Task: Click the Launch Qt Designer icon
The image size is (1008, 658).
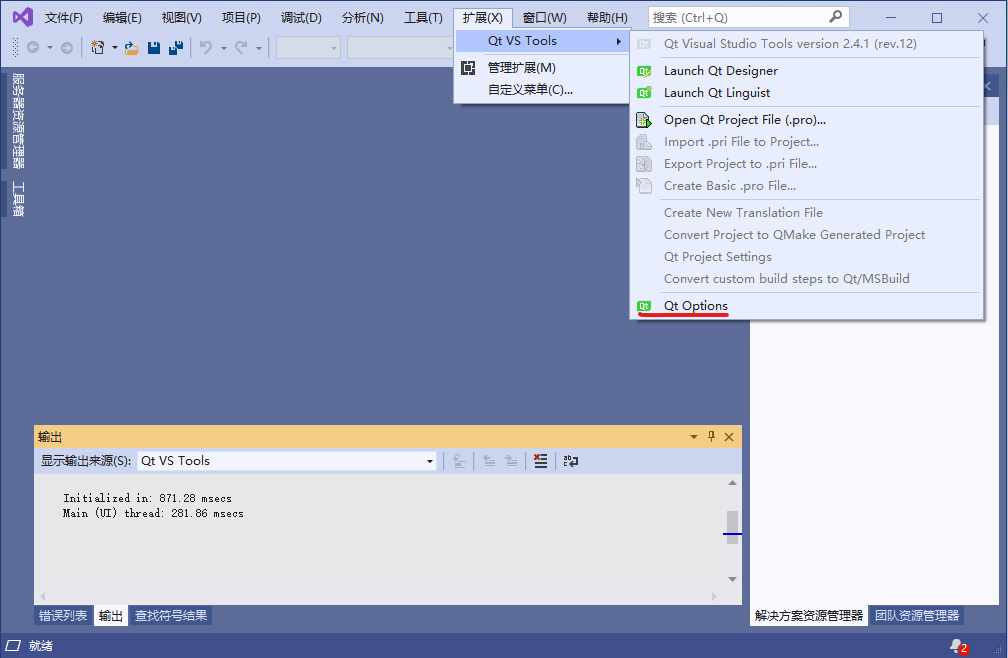Action: [644, 71]
